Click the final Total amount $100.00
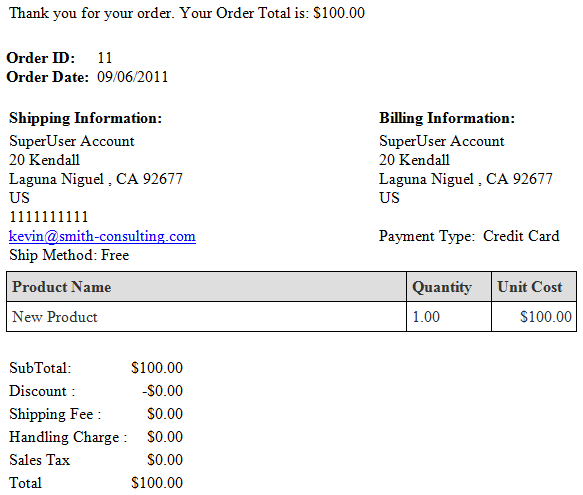Image resolution: width=583 pixels, height=495 pixels. [157, 483]
